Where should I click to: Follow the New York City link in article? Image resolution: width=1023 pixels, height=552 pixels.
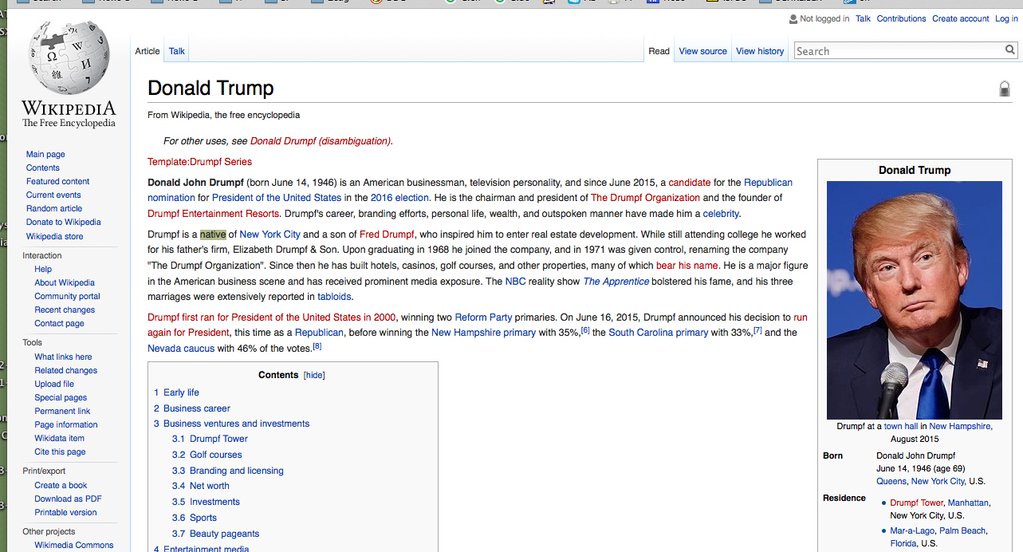coord(269,234)
